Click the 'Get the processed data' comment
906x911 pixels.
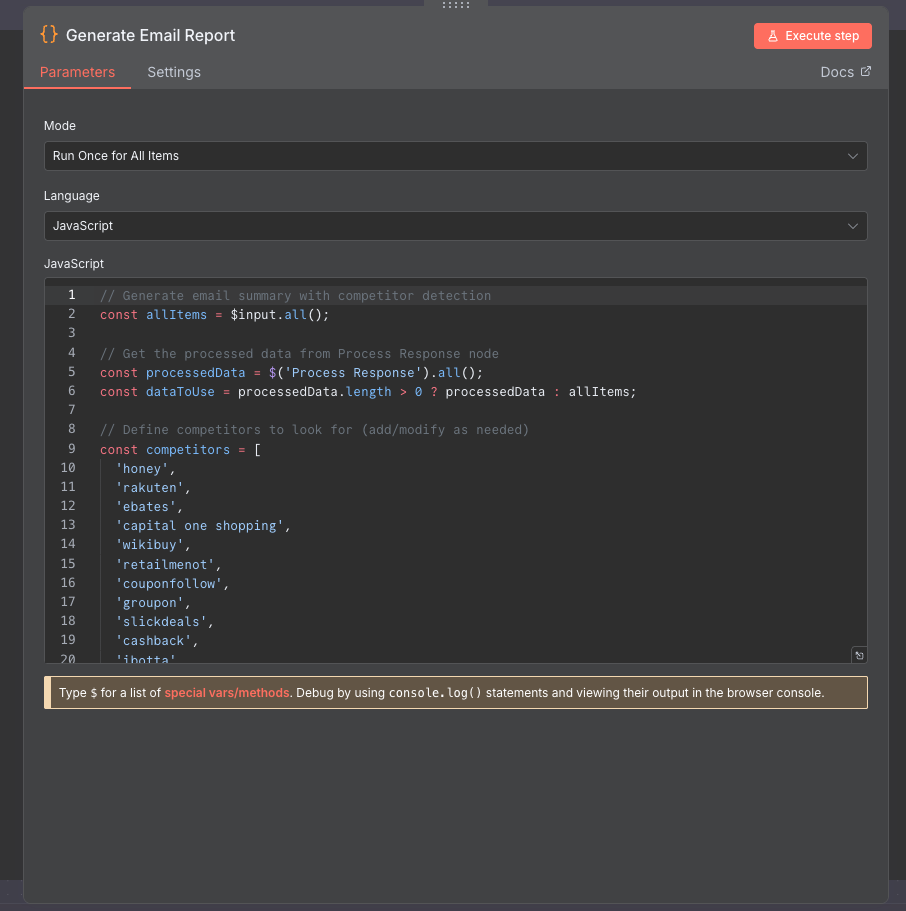[x=299, y=353]
